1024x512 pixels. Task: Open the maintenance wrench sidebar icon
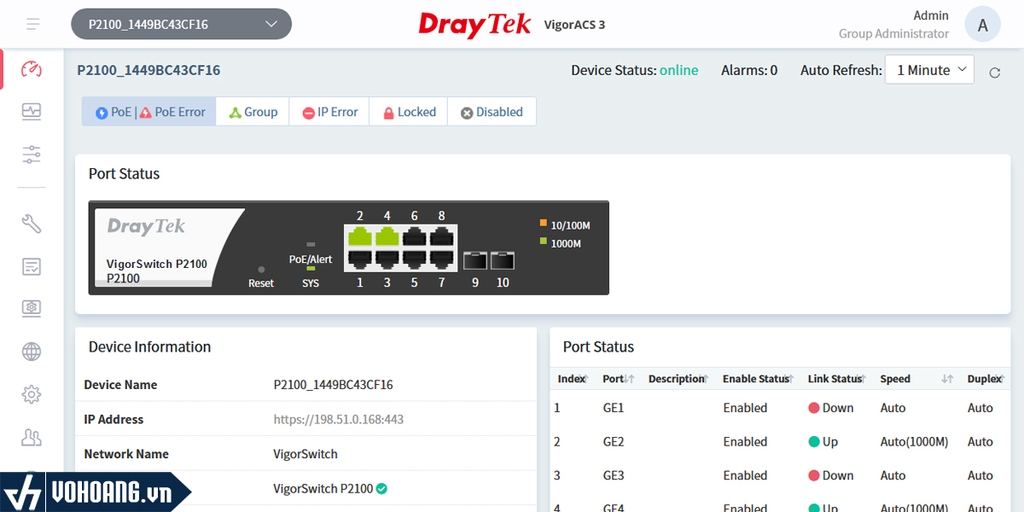[x=31, y=224]
